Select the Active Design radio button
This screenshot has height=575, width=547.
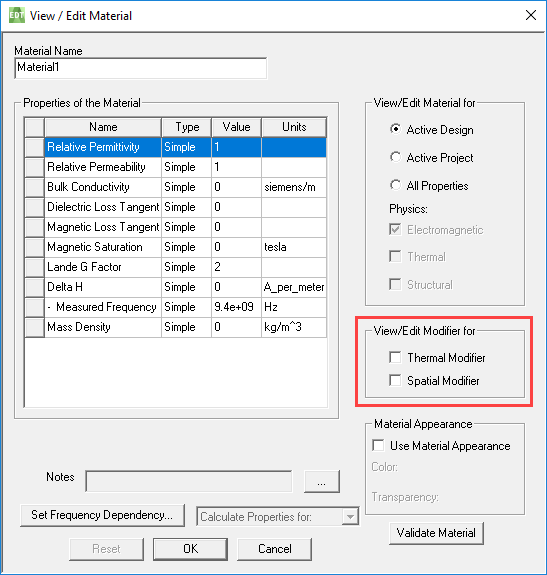(395, 129)
